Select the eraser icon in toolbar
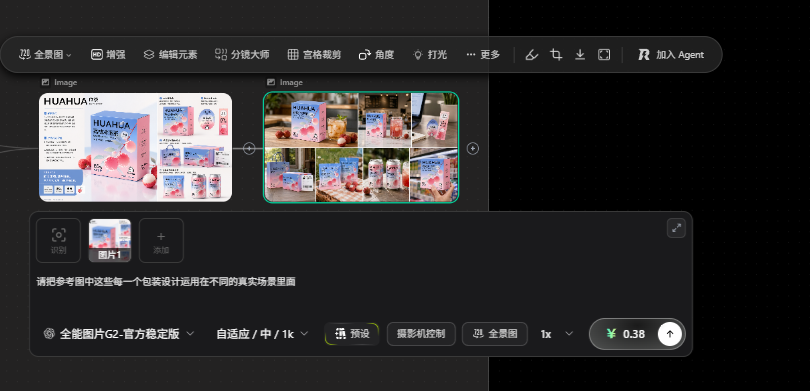 [532, 55]
